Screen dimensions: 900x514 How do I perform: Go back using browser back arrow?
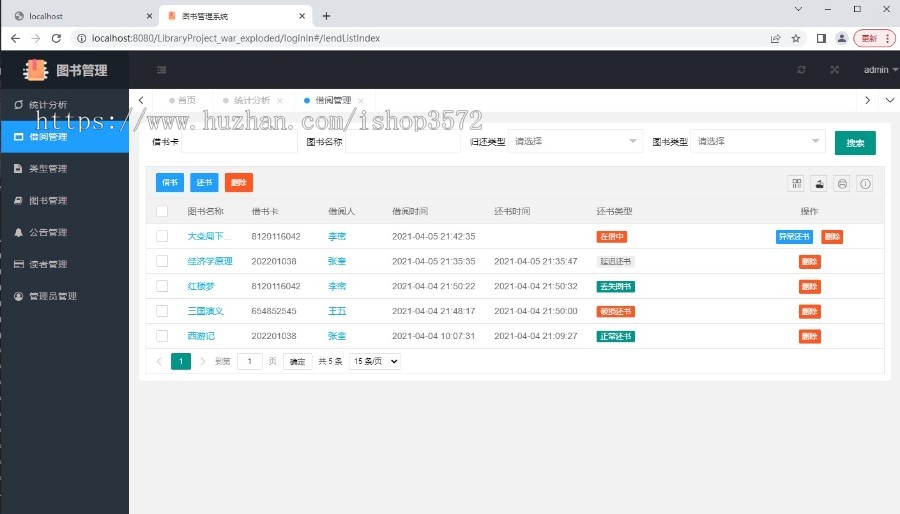15,38
